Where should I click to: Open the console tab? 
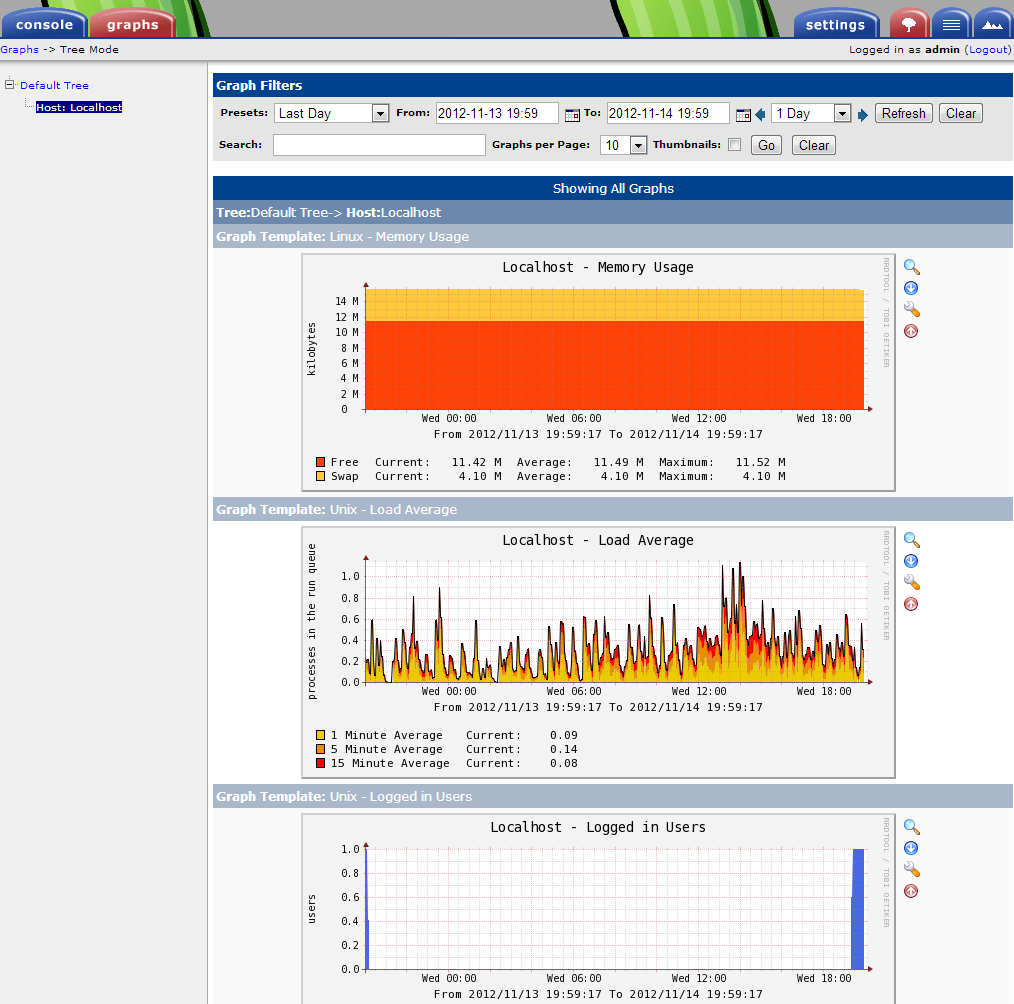click(44, 24)
